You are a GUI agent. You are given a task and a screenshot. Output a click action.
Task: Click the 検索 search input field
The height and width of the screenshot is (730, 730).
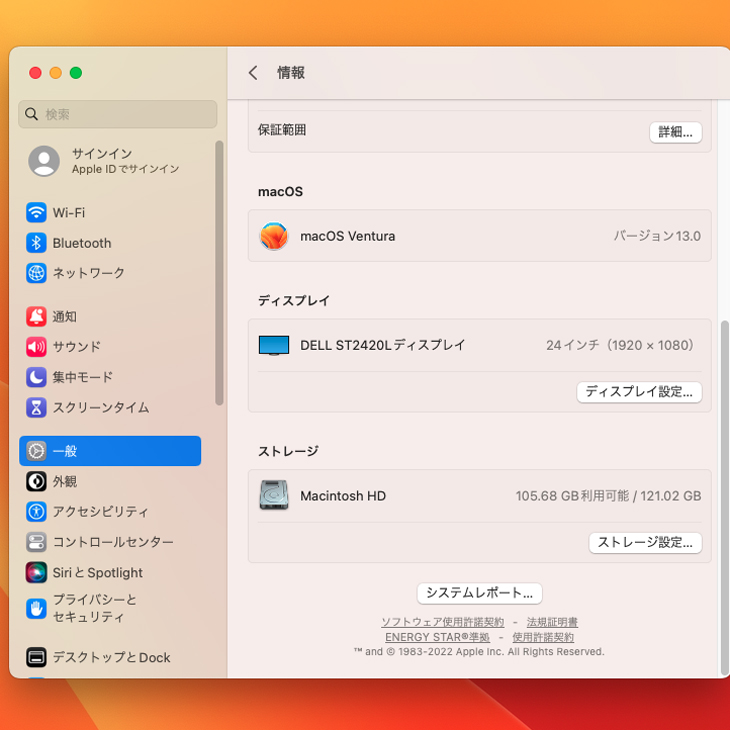[118, 114]
